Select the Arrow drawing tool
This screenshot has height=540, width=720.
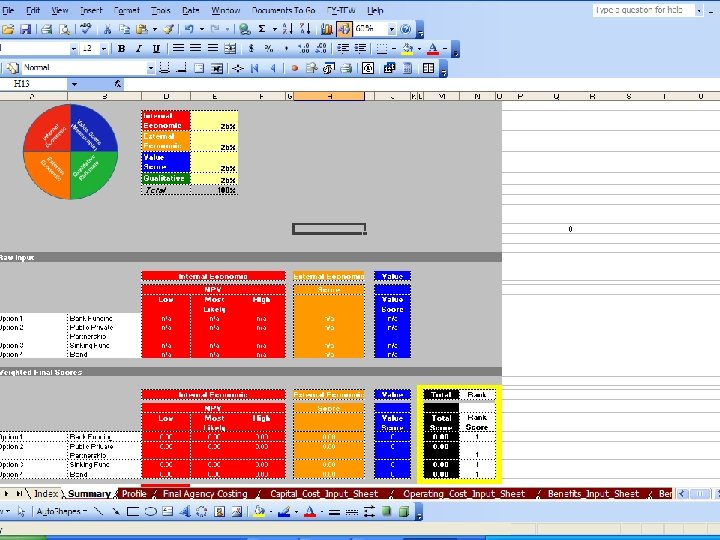click(115, 511)
